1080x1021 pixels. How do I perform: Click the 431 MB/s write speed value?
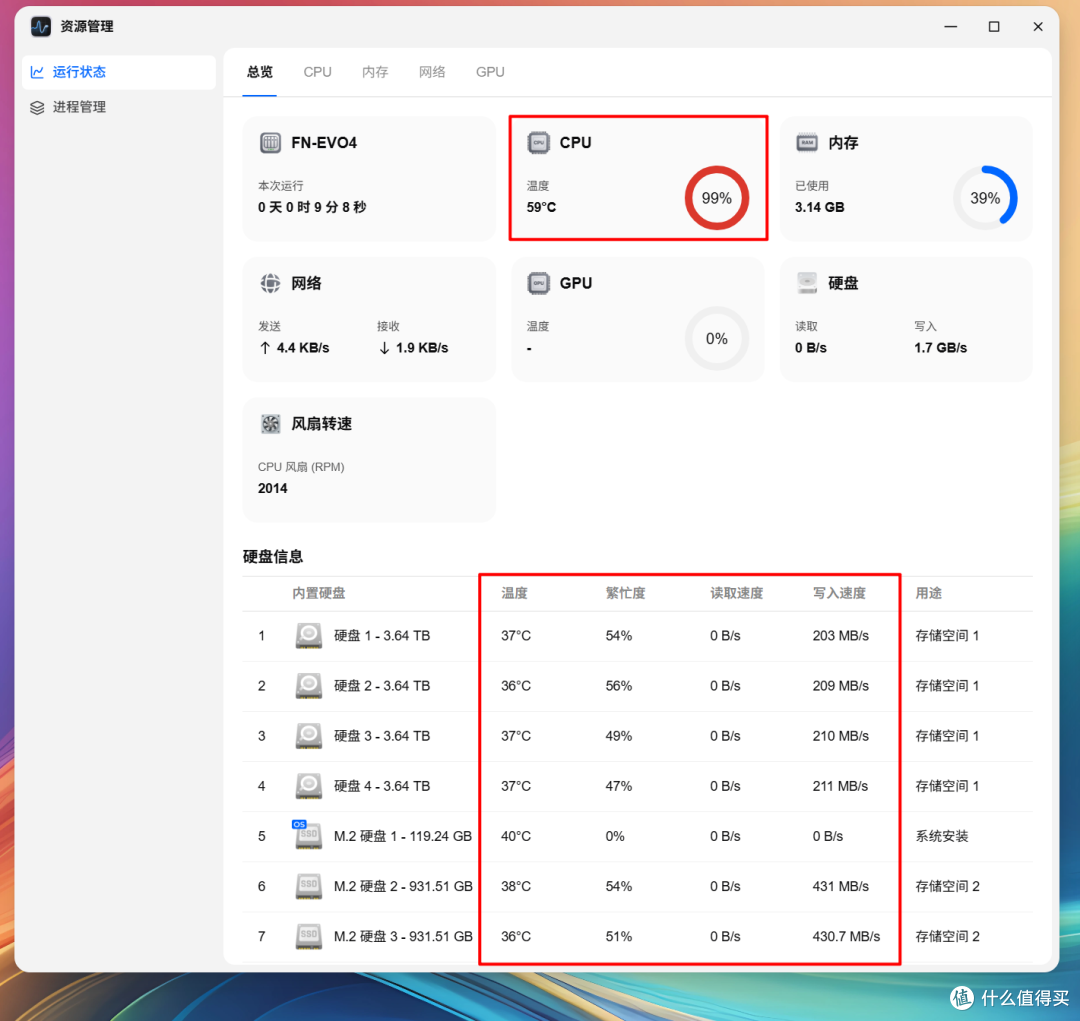(x=840, y=887)
